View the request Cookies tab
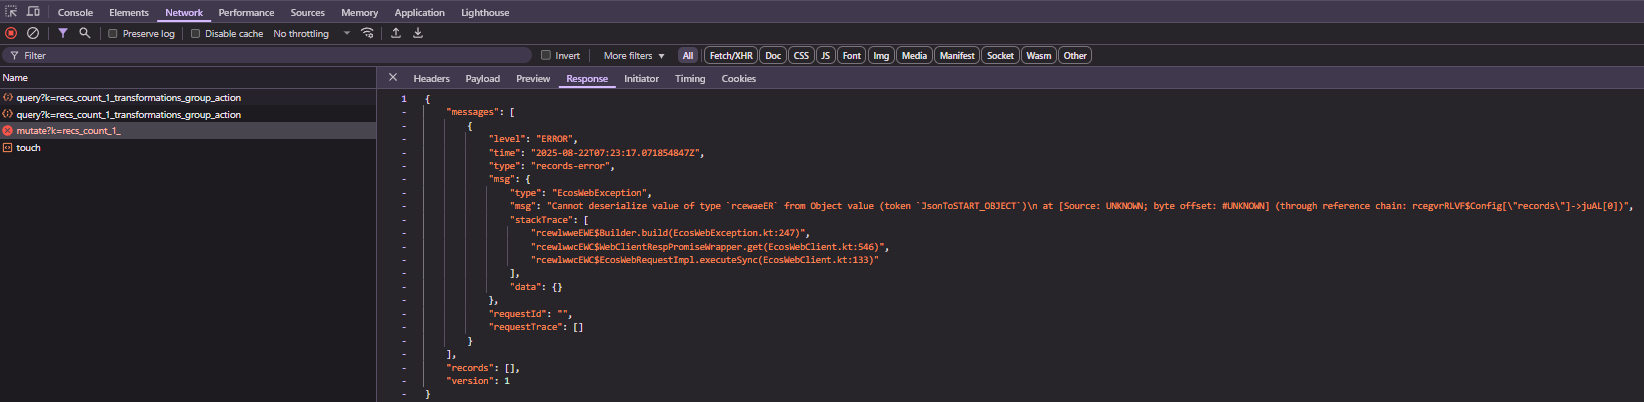The width and height of the screenshot is (1644, 402). click(x=739, y=79)
